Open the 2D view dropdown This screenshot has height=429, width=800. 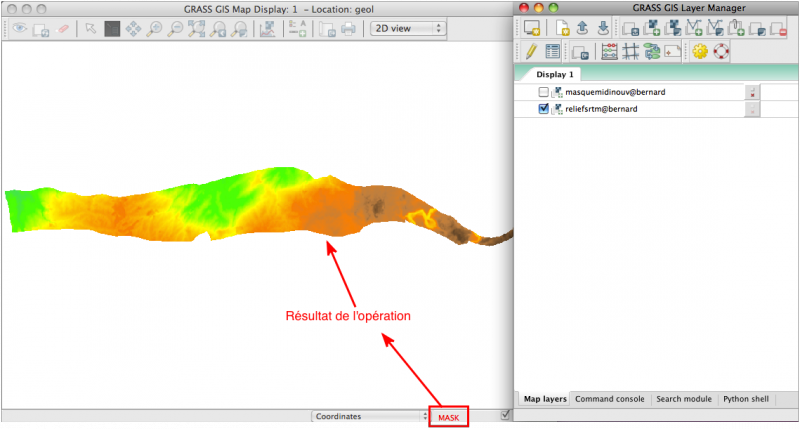tap(407, 28)
